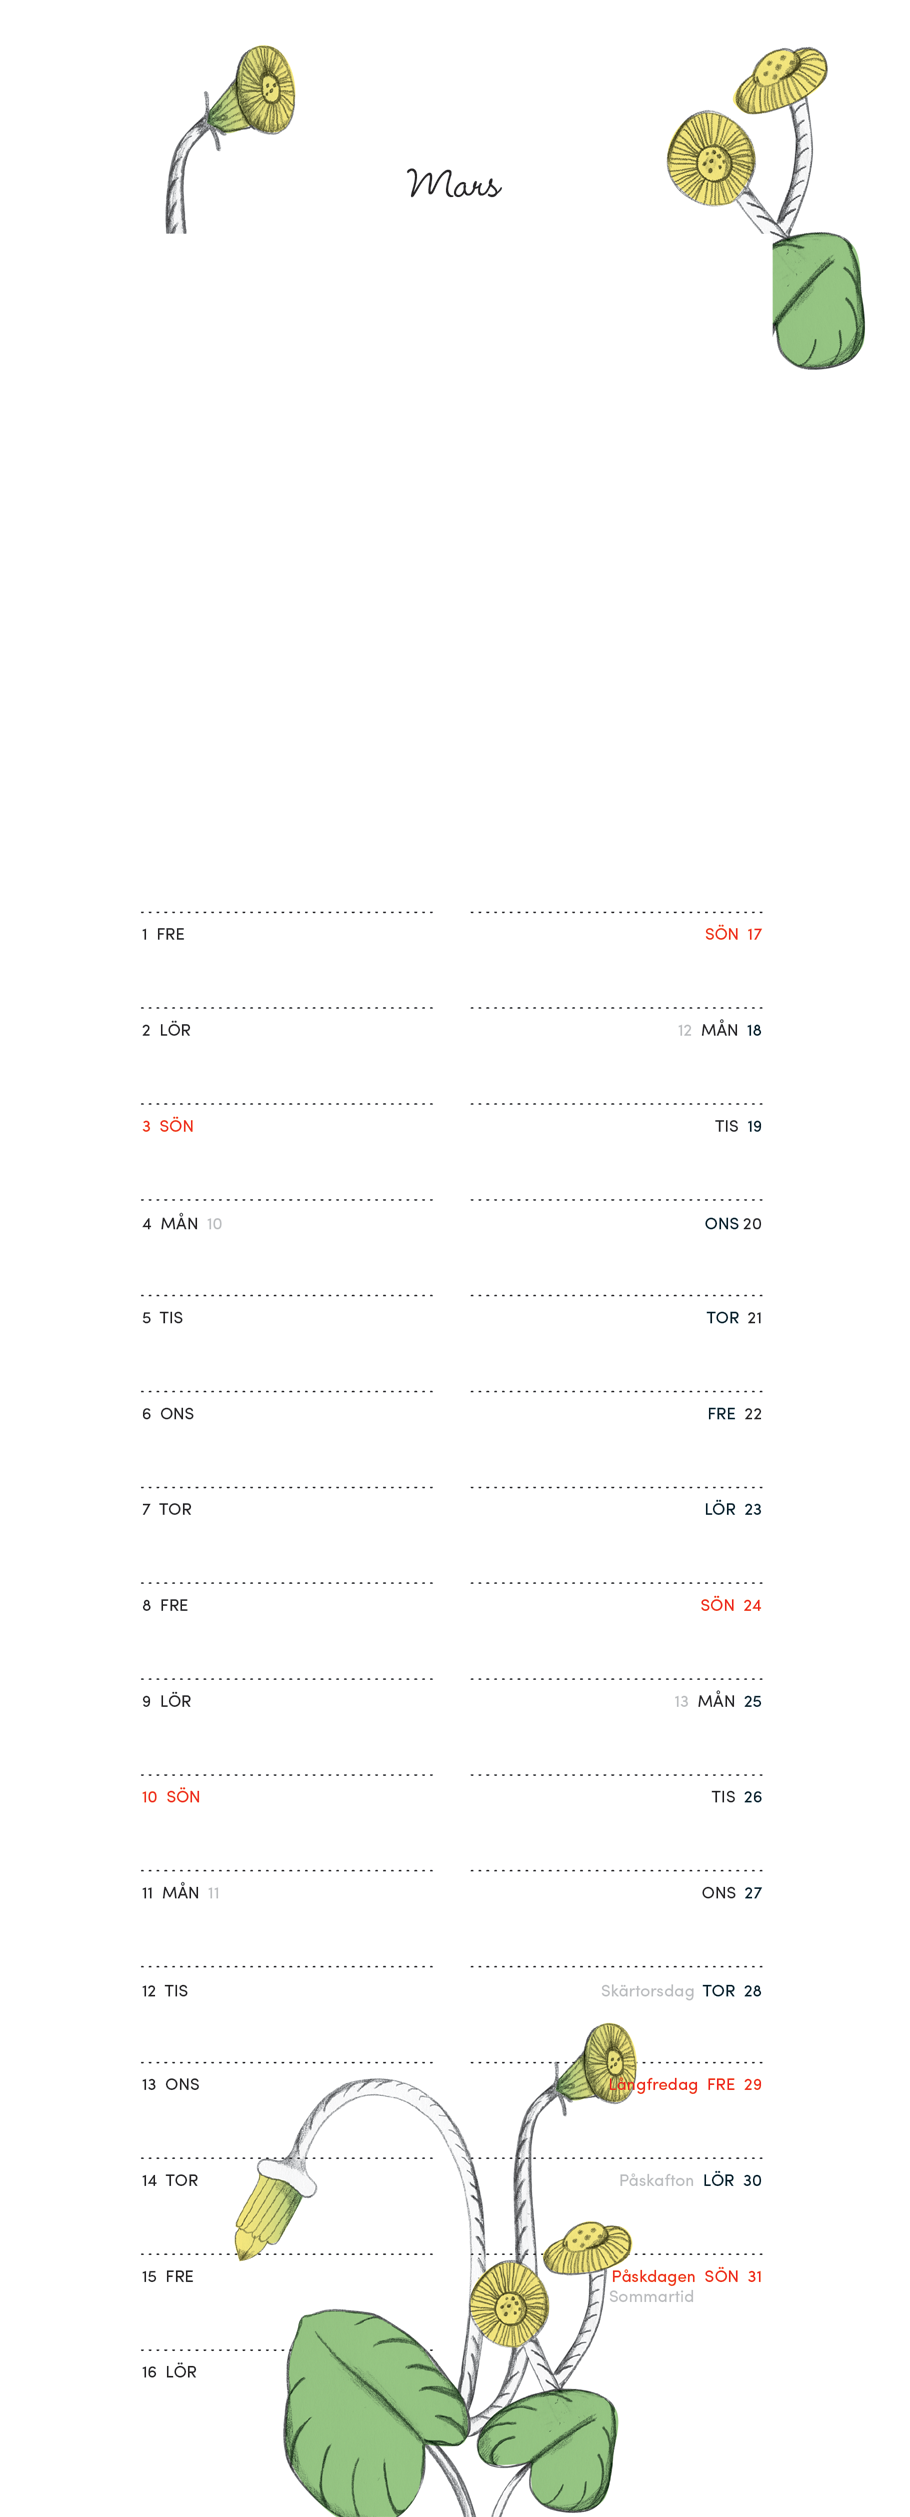The width and height of the screenshot is (910, 2517).
Task: Select the 1 FRE date entry
Action: (x=163, y=934)
